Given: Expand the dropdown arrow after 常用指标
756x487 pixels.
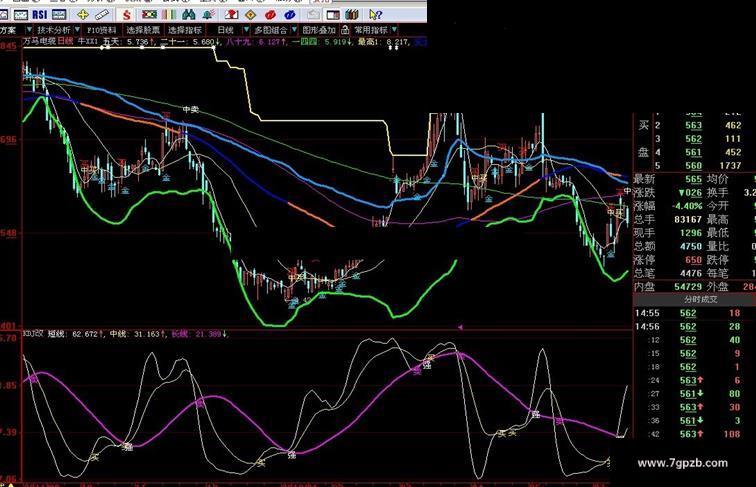Looking at the screenshot, I should click(394, 30).
